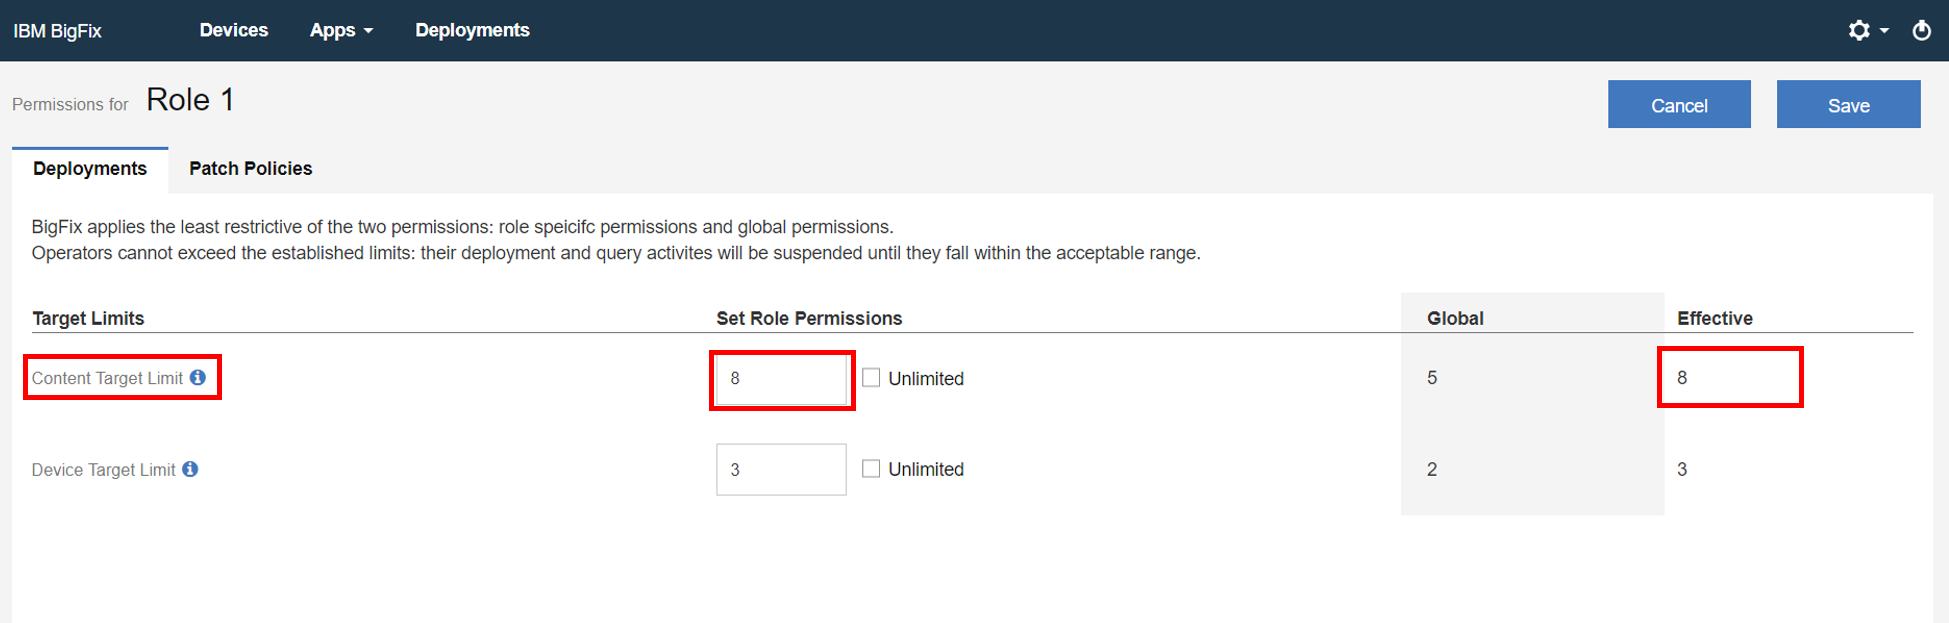Switch to the Patch Policies tab
The height and width of the screenshot is (623, 1949).
tap(250, 169)
